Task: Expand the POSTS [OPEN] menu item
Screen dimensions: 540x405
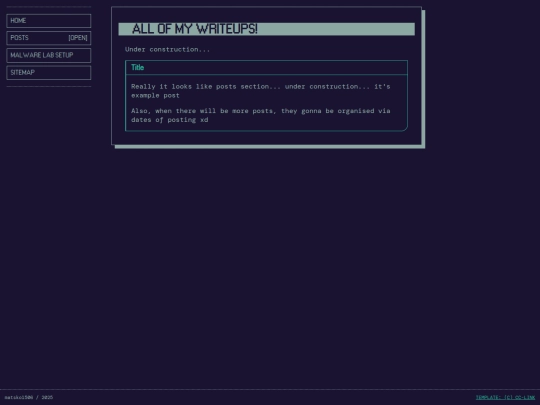Action: 49,38
